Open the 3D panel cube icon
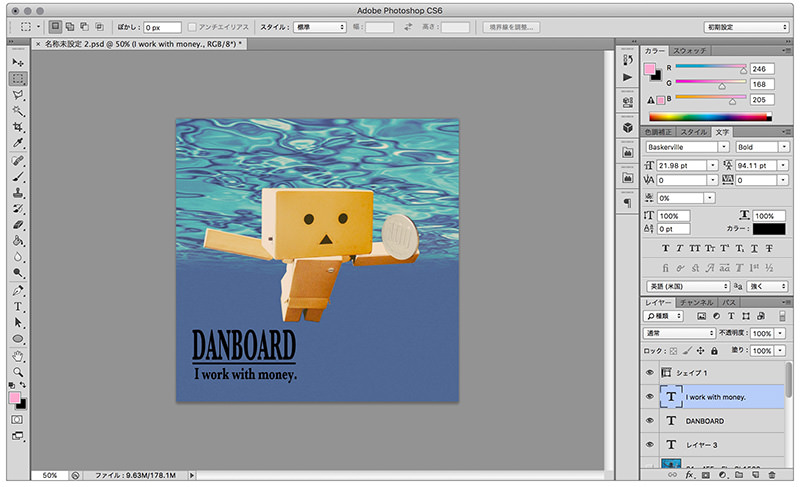Screen dimensions: 800x487 pos(628,127)
